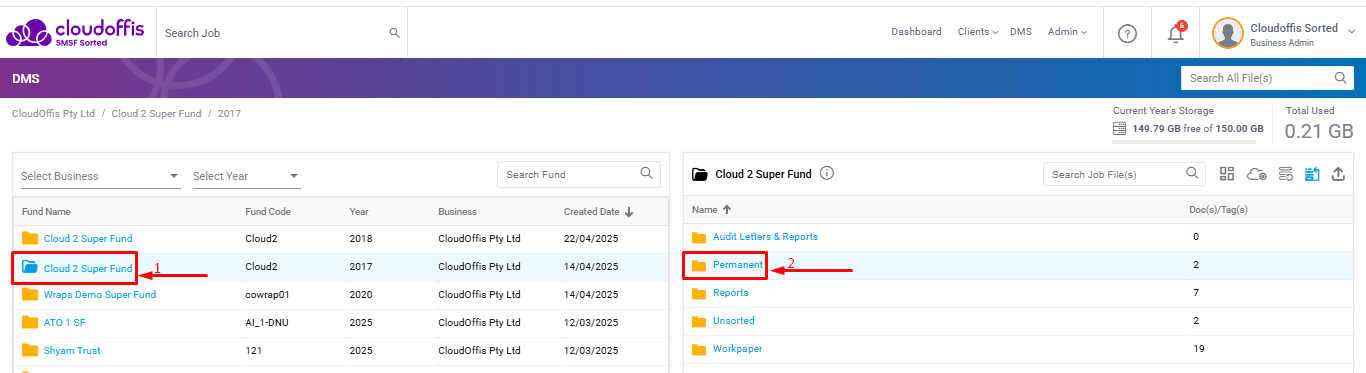This screenshot has height=373, width=1366.
Task: Click the Fund Code column header
Action: click(x=268, y=212)
